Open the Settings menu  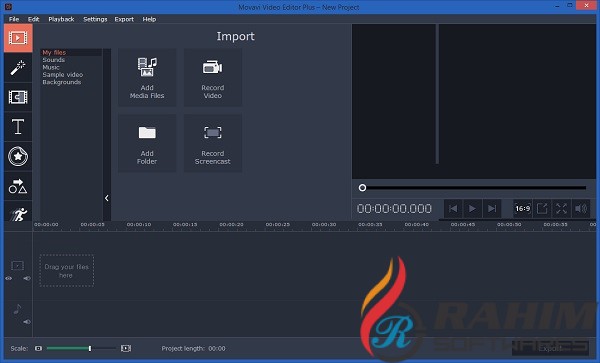pos(95,19)
